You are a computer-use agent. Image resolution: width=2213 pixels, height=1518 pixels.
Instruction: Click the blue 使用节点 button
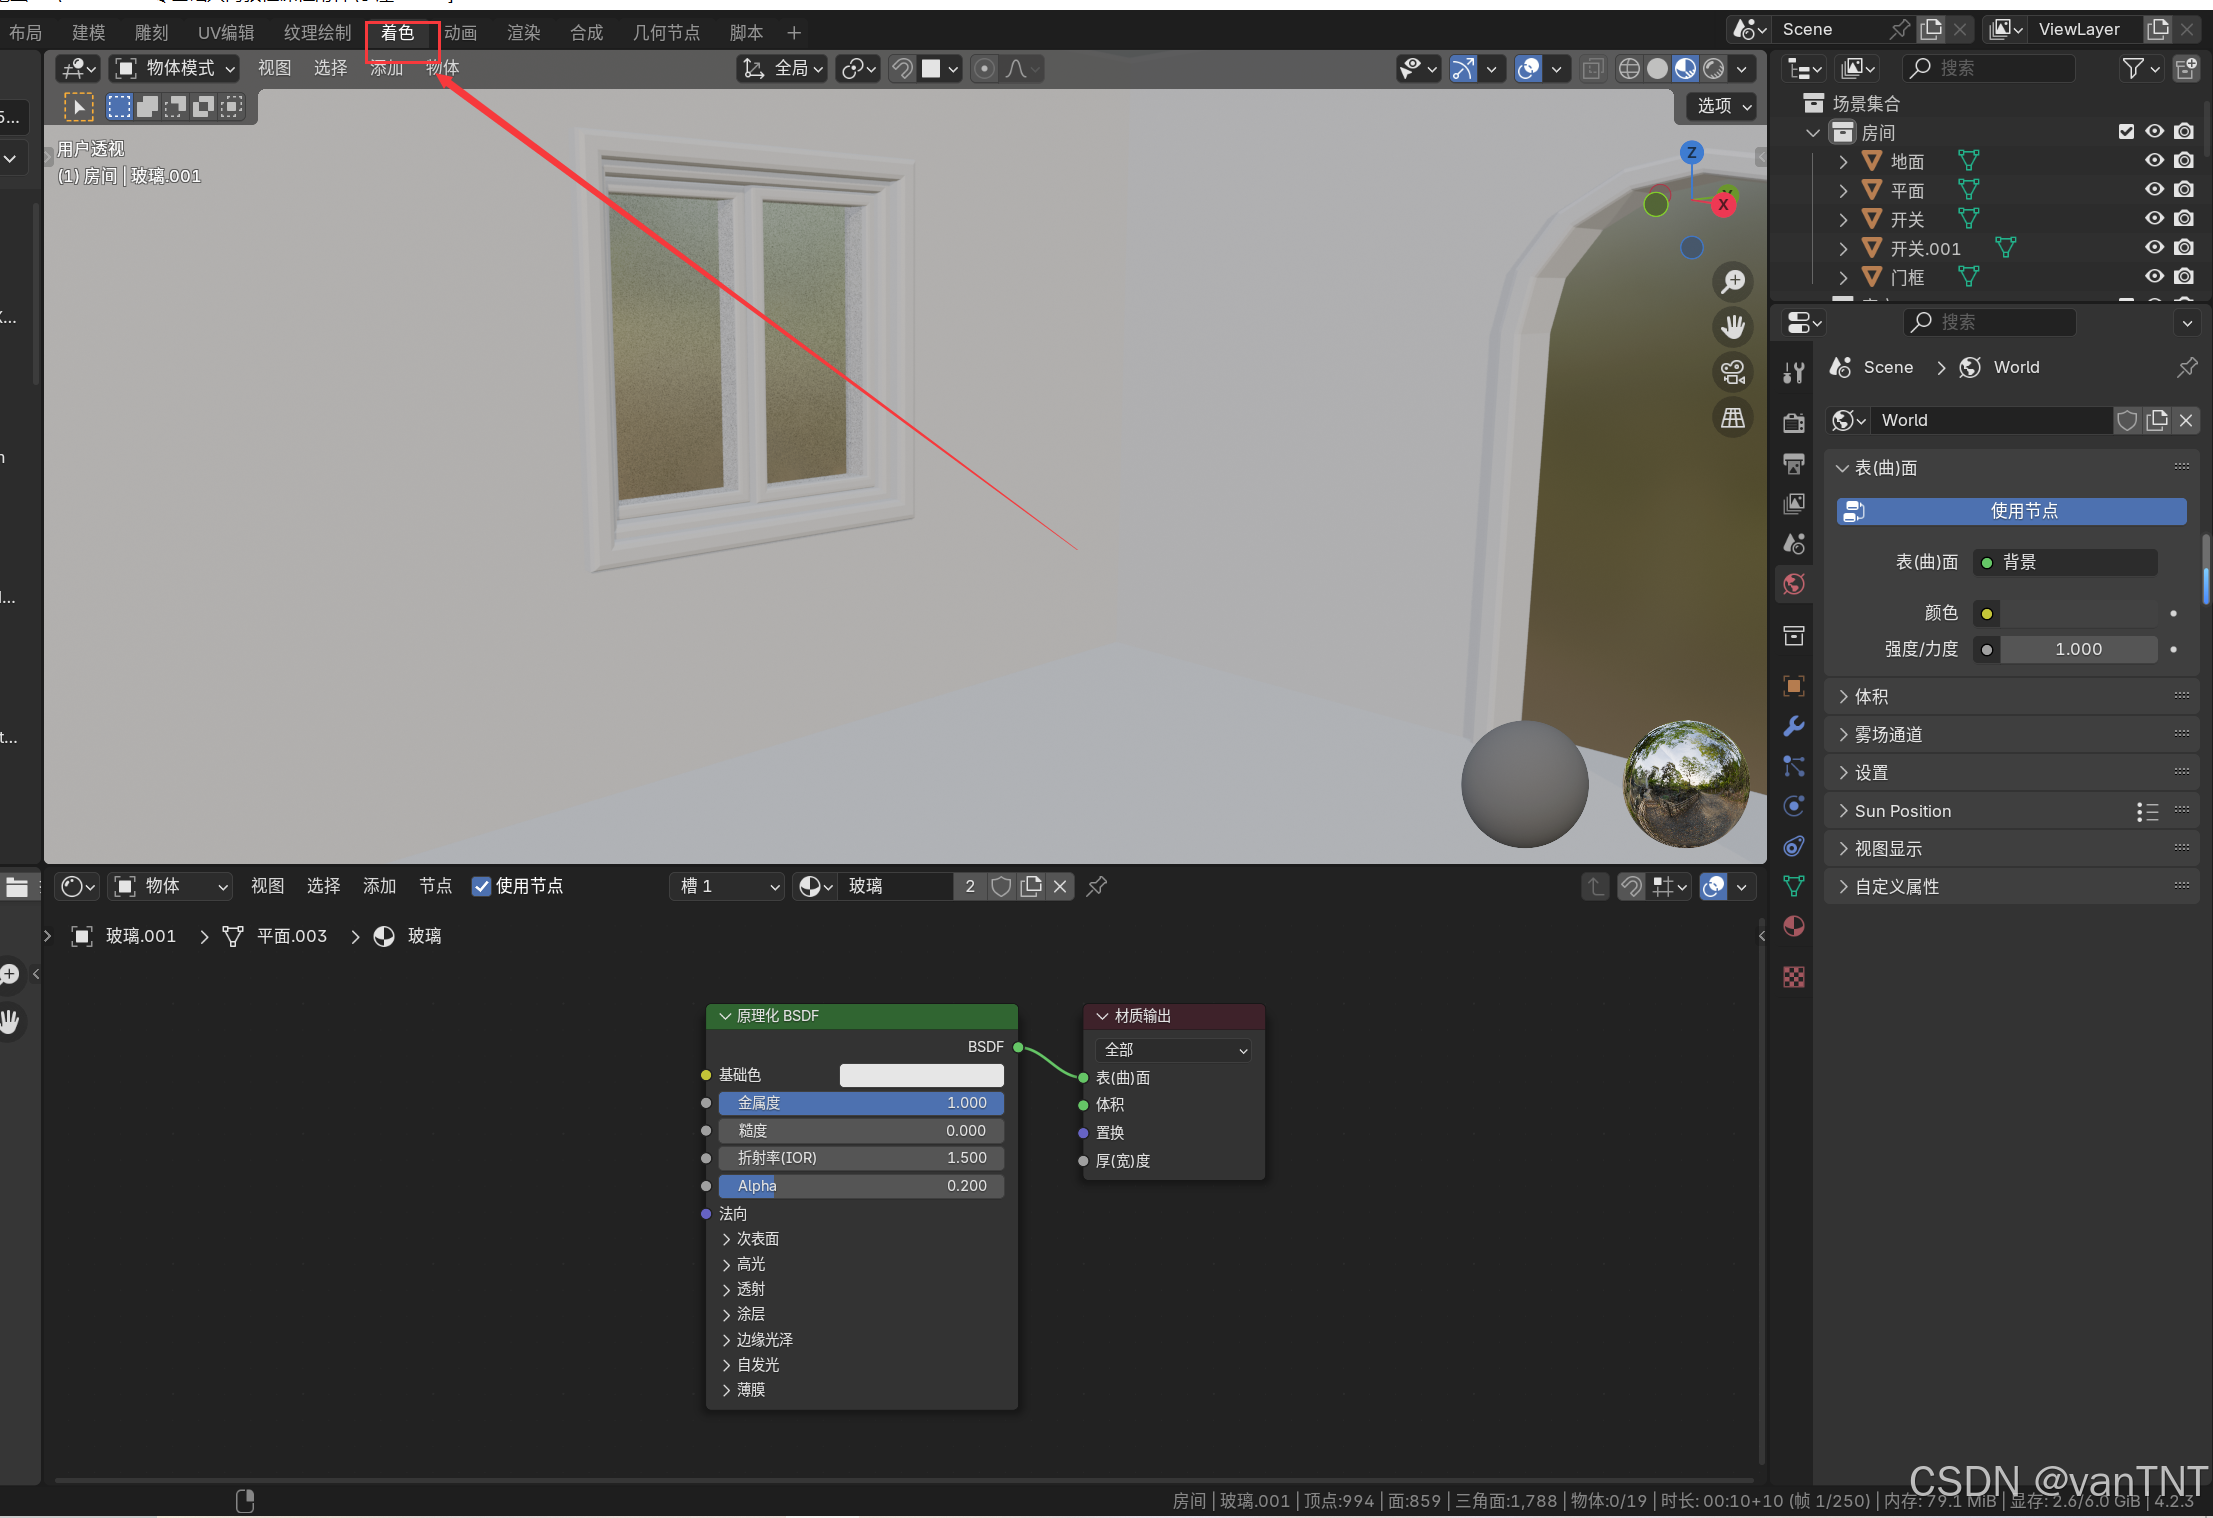[x=2011, y=511]
